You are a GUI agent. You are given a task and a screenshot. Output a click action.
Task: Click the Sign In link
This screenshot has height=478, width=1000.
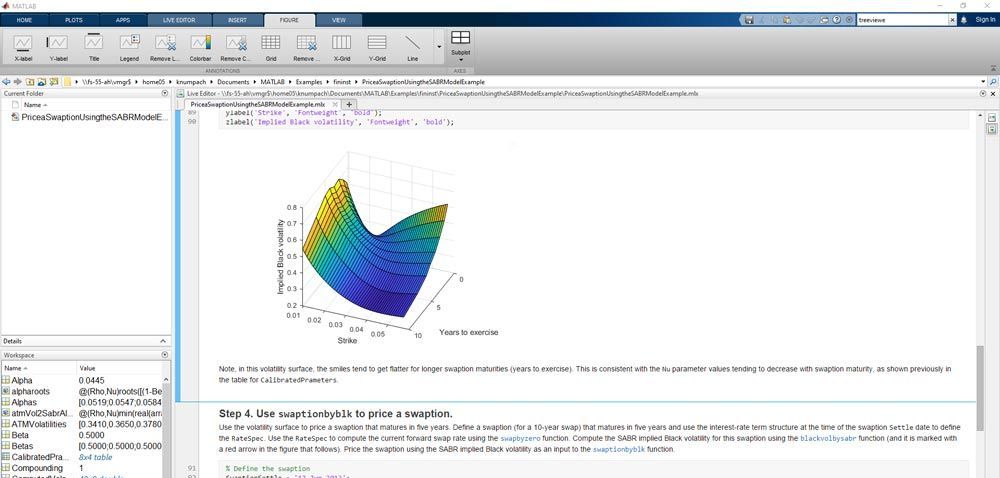(x=985, y=20)
